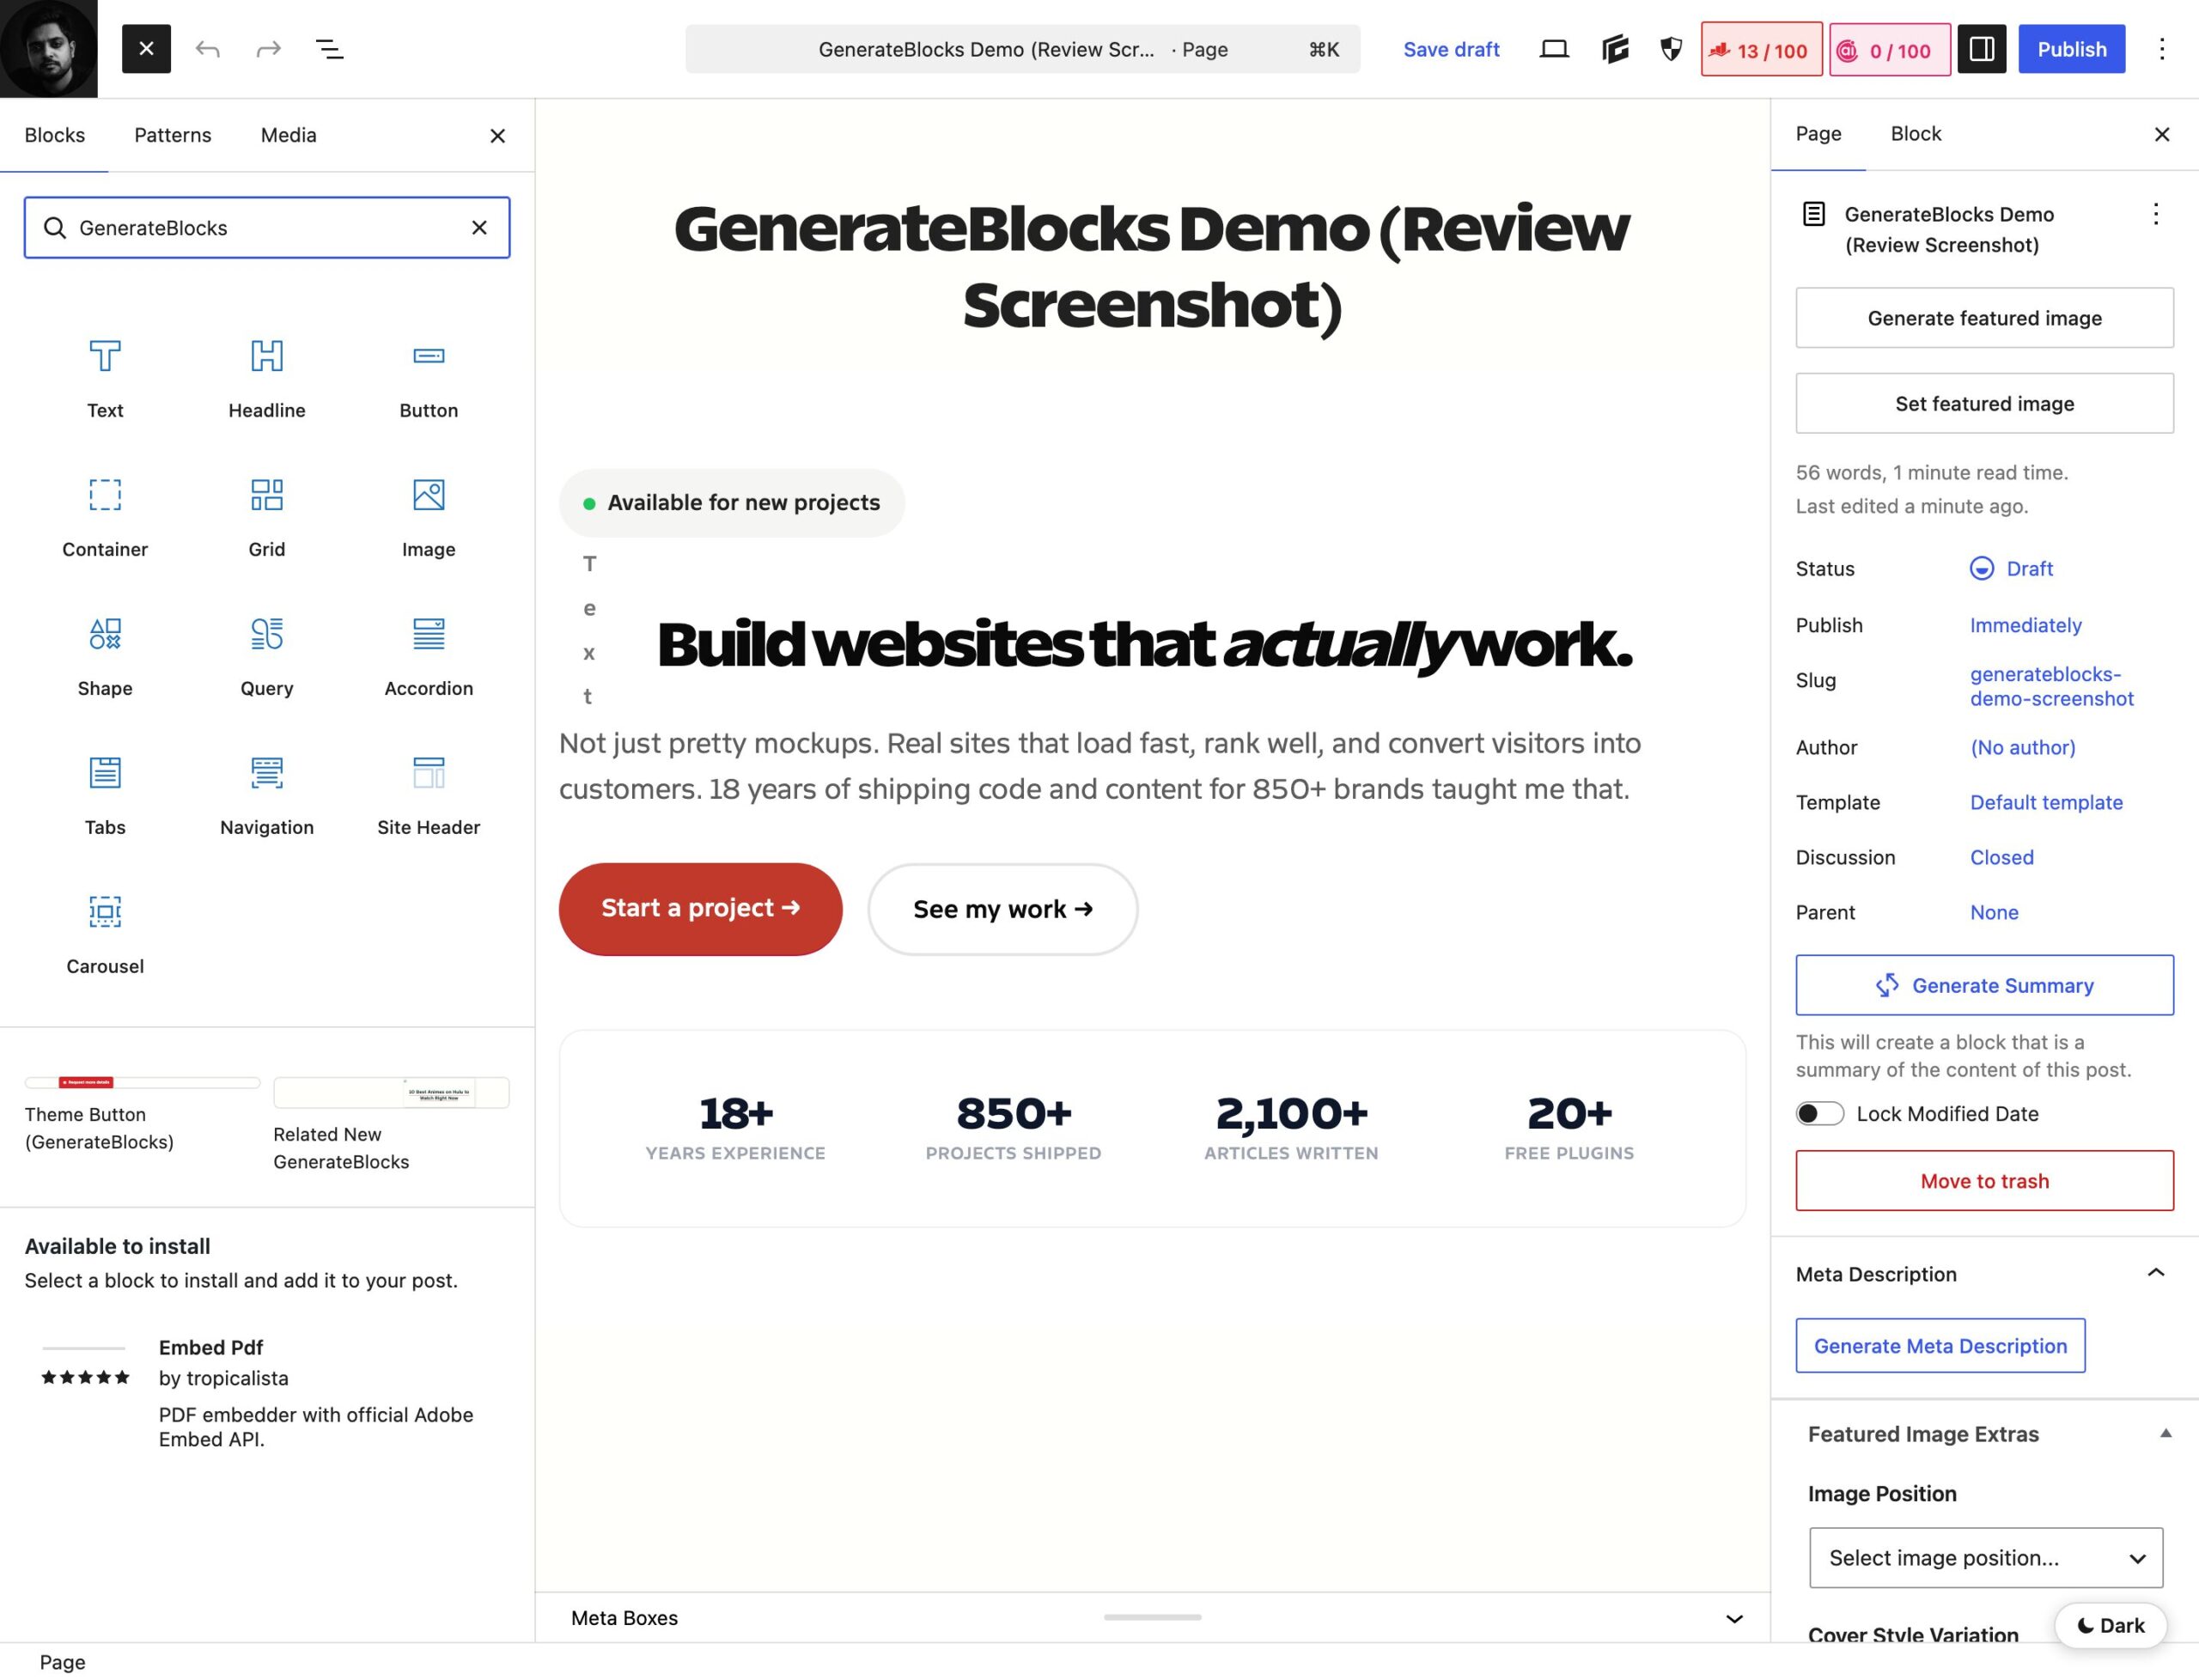
Task: Click the block search input field
Action: click(267, 228)
